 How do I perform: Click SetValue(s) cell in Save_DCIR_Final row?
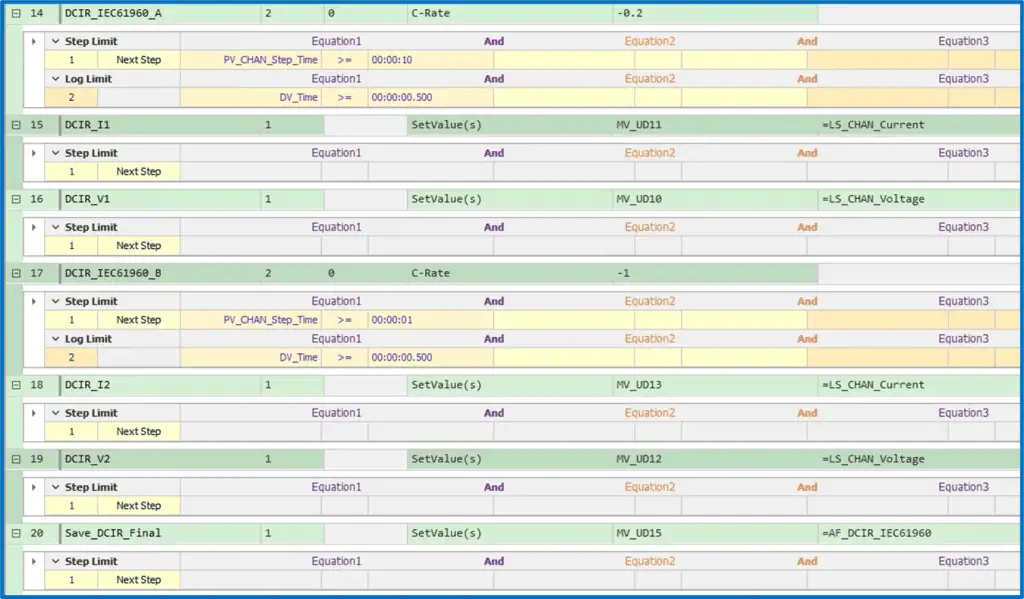[x=509, y=533]
